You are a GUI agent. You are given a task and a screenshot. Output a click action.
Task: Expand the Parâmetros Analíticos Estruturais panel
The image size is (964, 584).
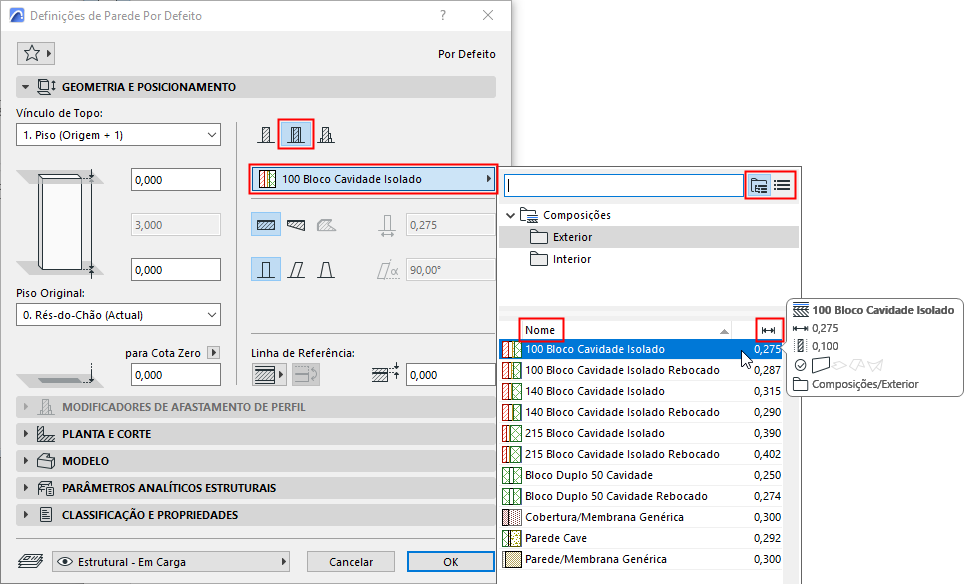25,488
